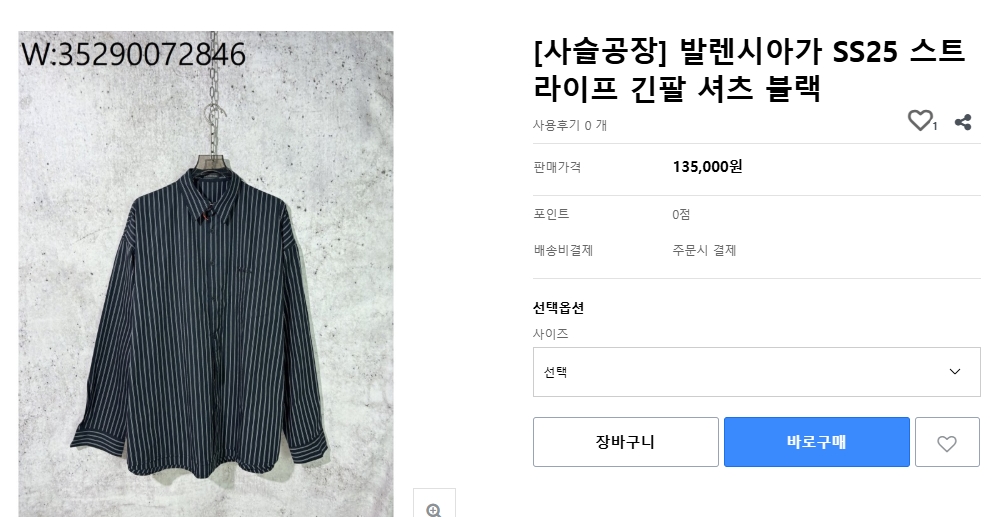Click the 0점 points value
This screenshot has height=517, width=997.
(x=681, y=214)
